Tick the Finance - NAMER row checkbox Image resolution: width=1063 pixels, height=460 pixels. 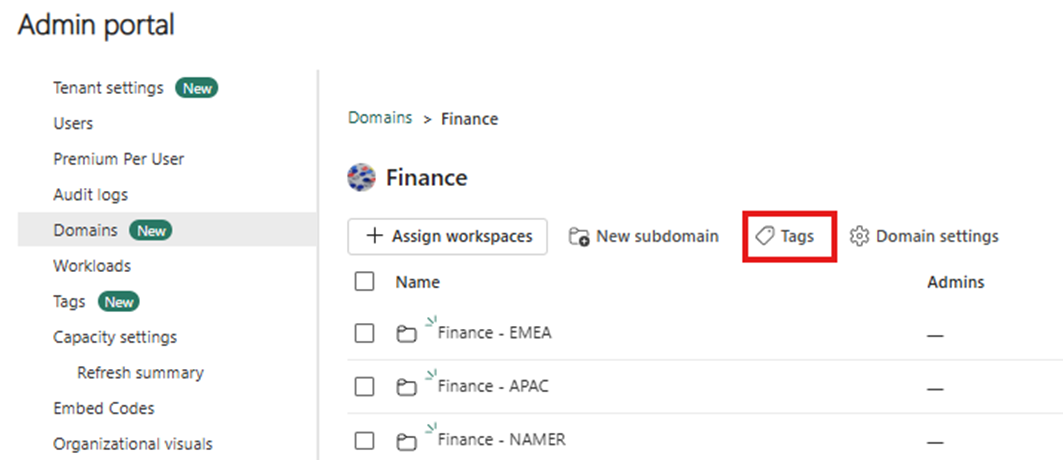coord(365,440)
